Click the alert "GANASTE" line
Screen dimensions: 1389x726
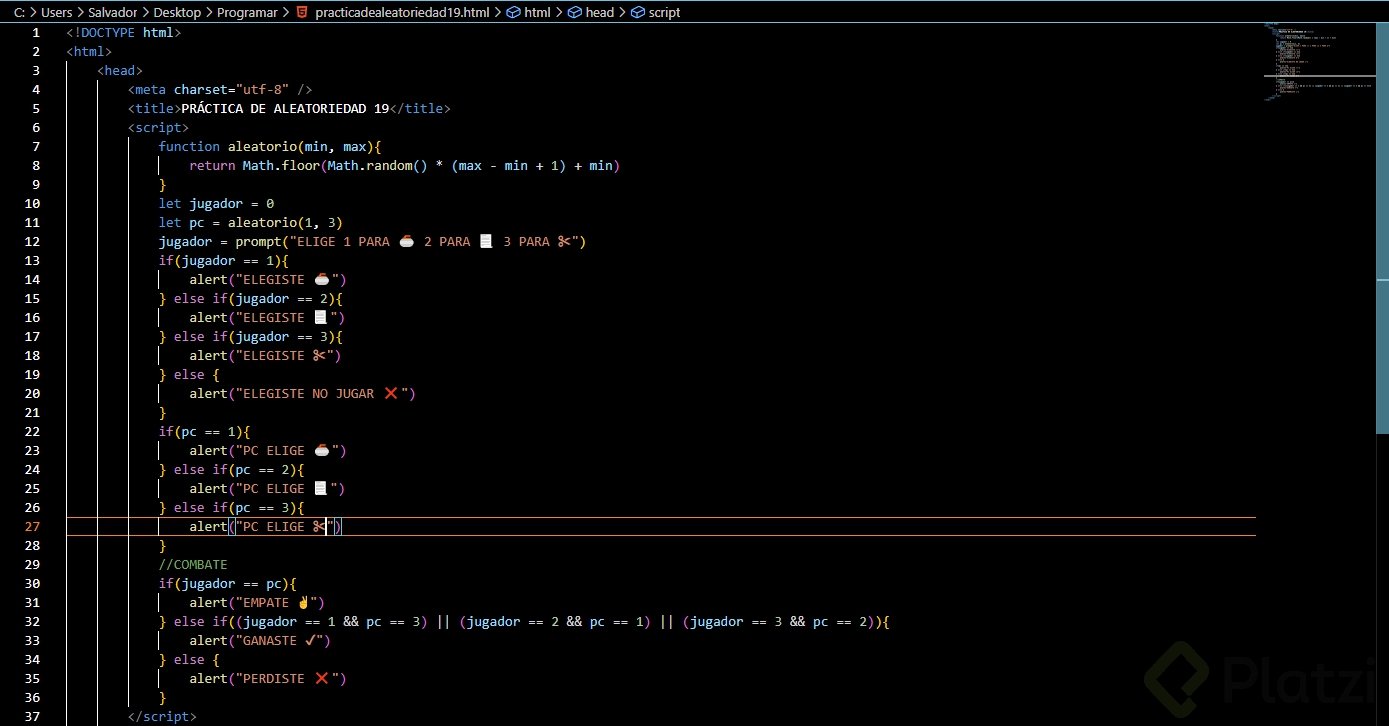pyautogui.click(x=259, y=640)
